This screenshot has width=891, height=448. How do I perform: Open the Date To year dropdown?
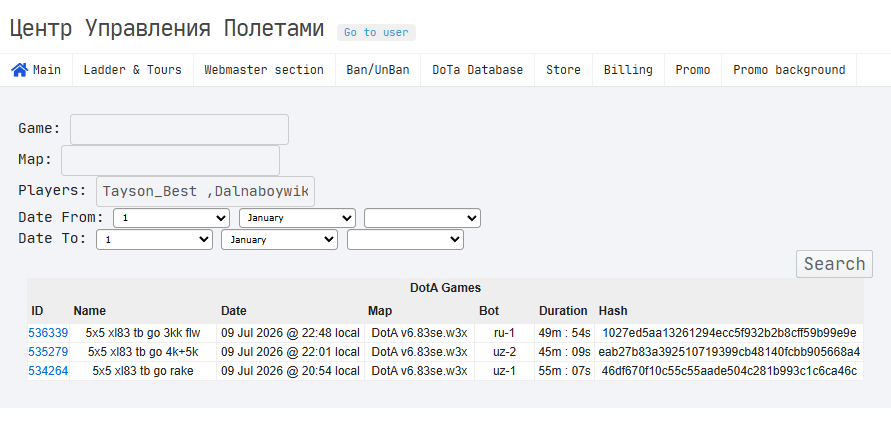pos(405,239)
